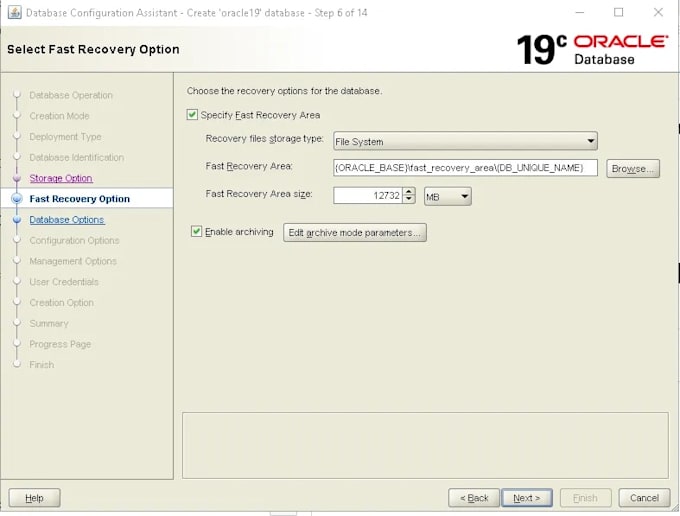Close the Database Configuration Assistant window

click(x=658, y=12)
